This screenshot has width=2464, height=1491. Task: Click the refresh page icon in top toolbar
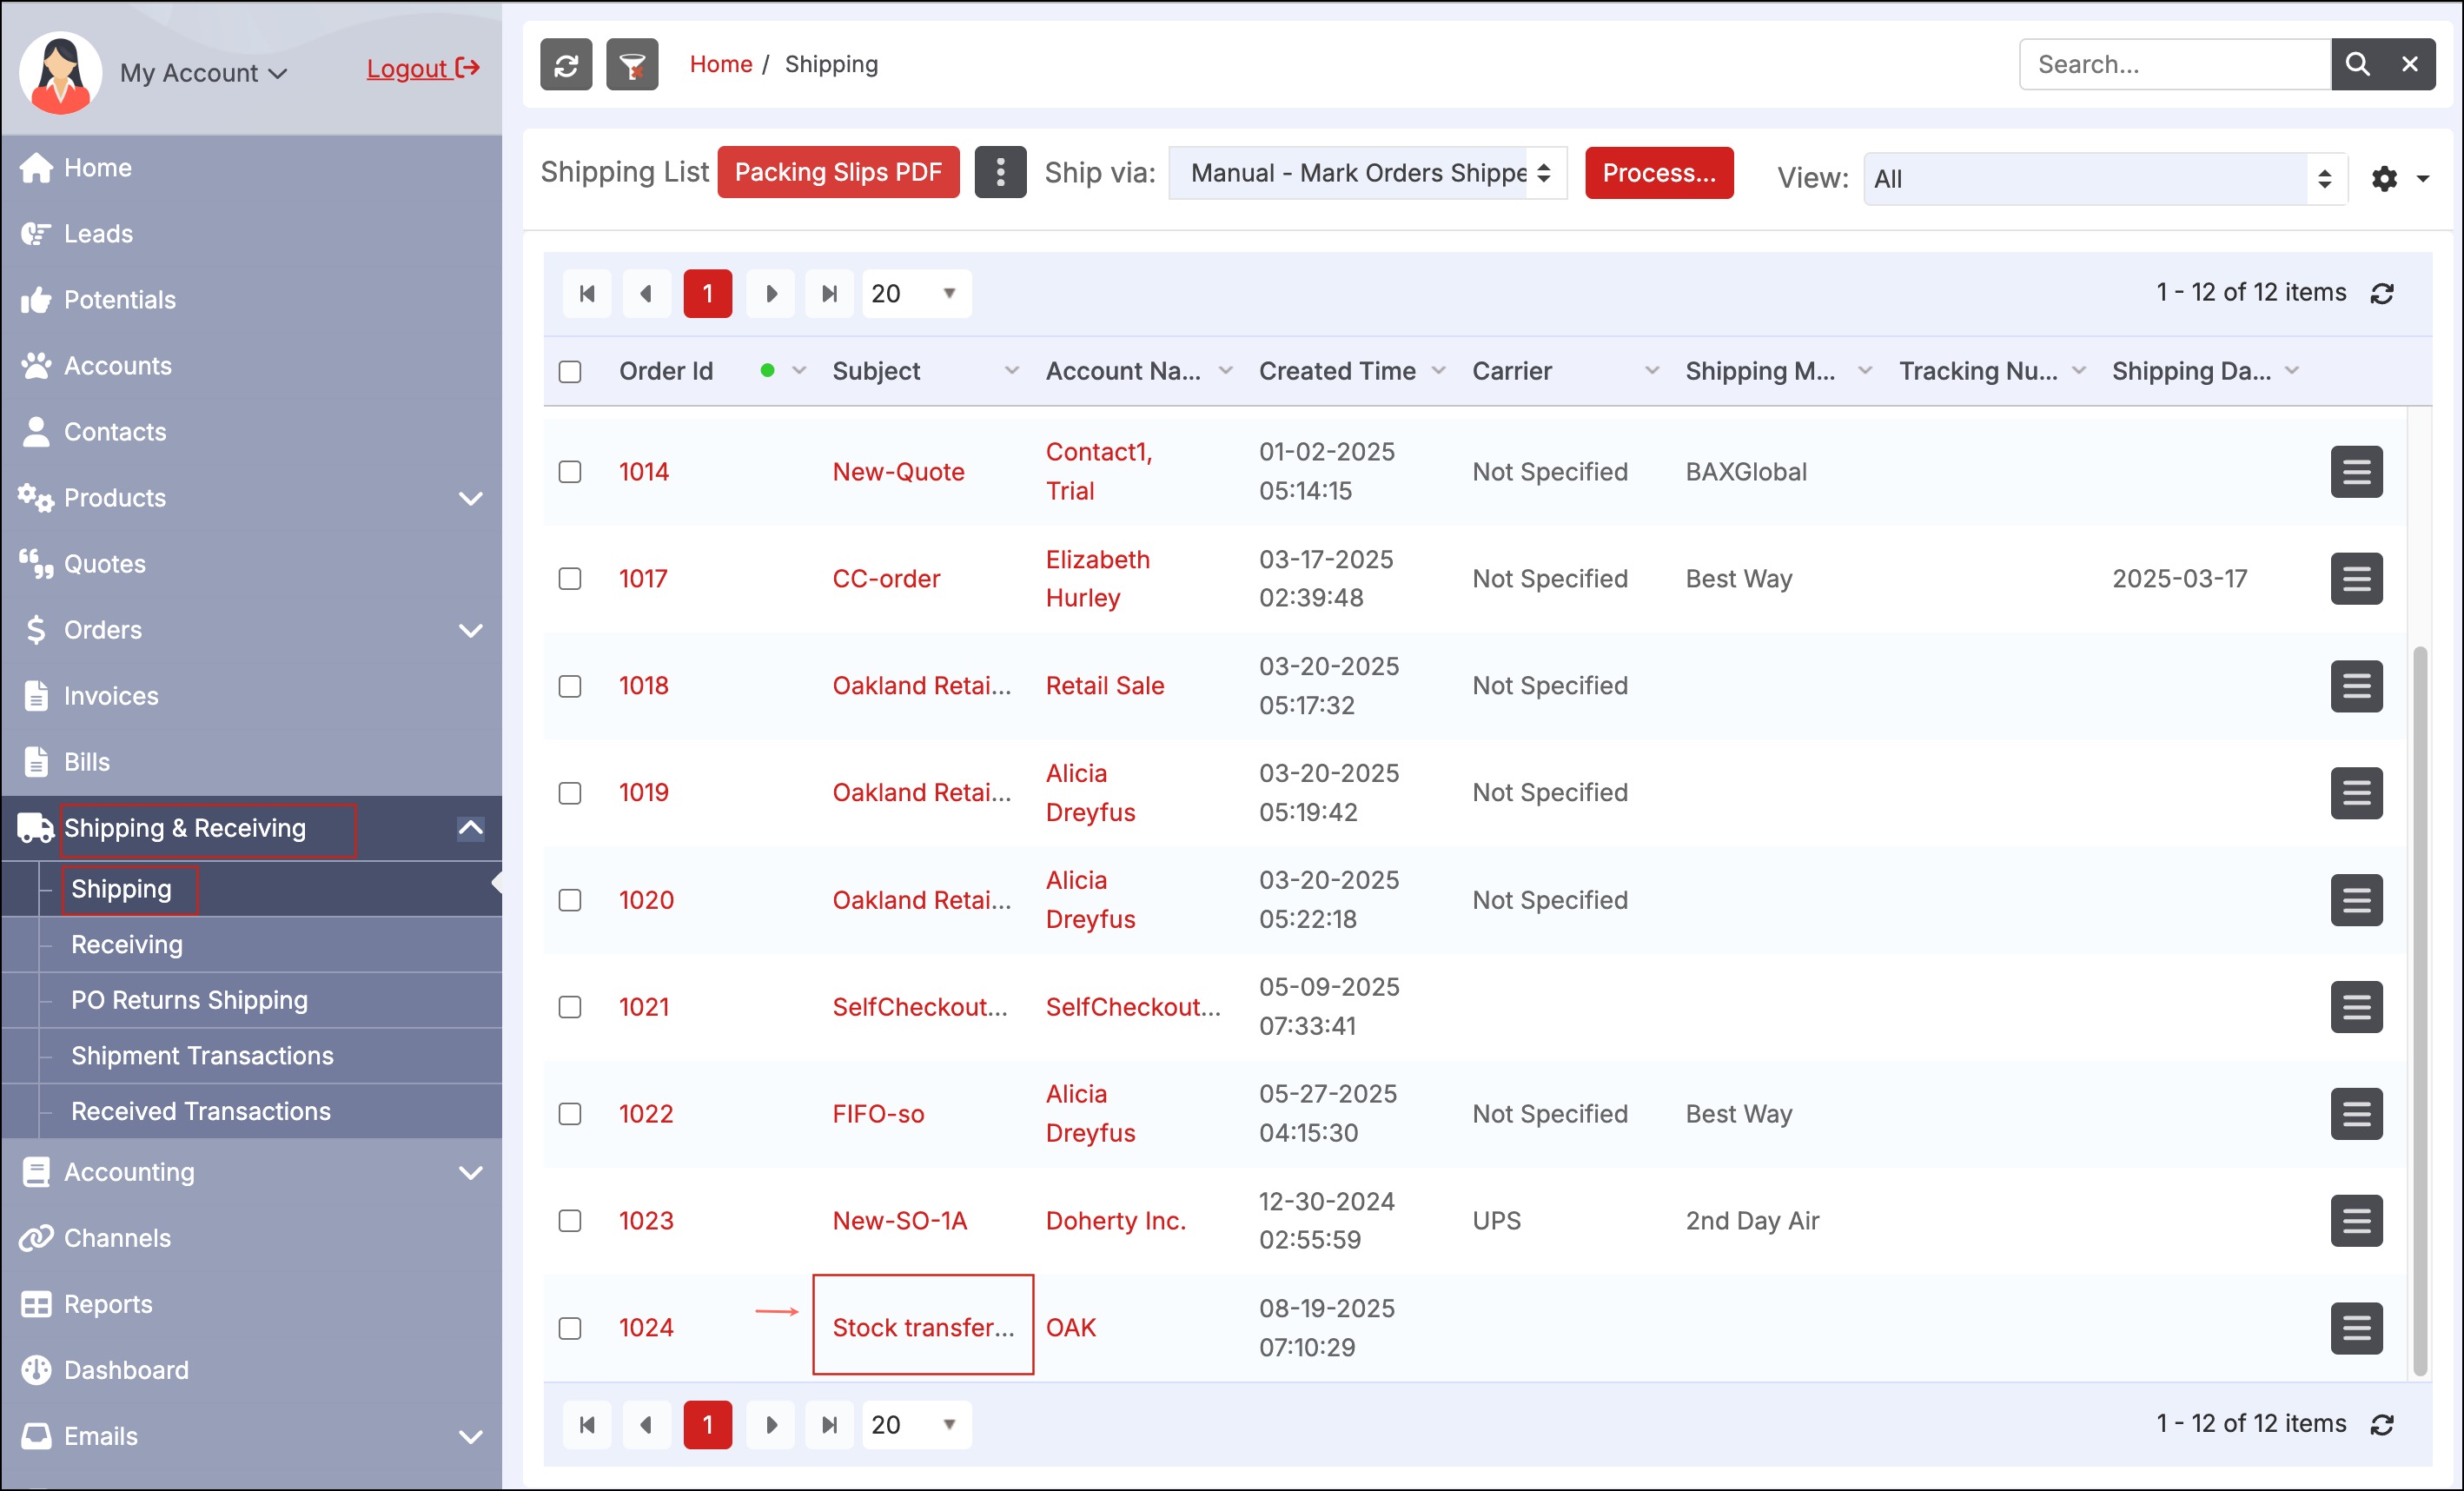tap(566, 65)
